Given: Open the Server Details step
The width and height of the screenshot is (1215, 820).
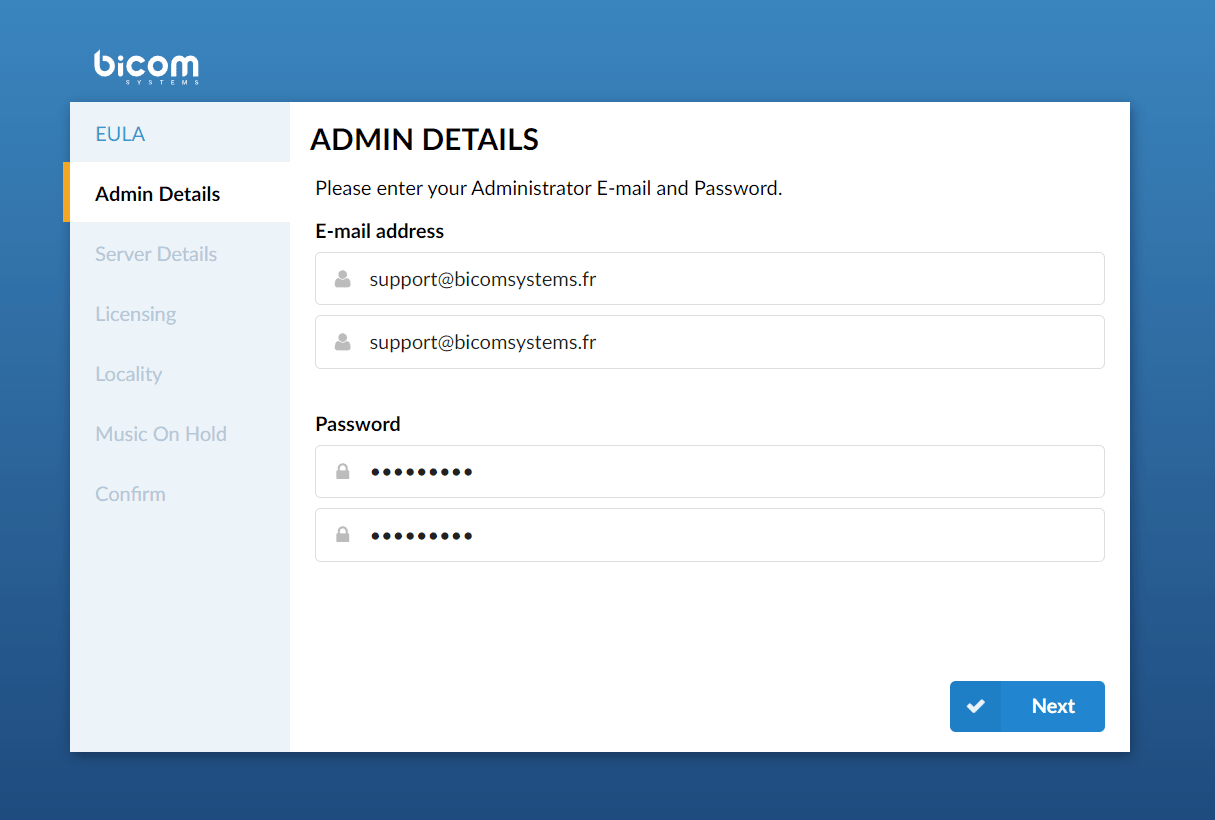Looking at the screenshot, I should (156, 254).
